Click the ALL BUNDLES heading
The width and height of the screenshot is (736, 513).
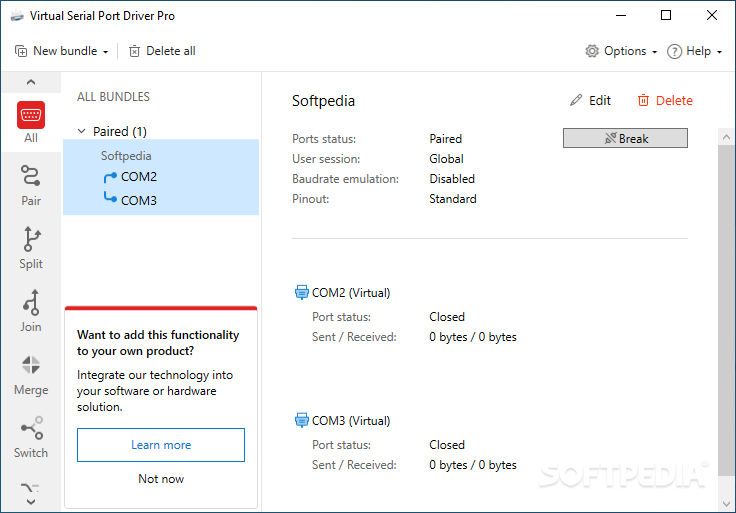click(113, 97)
